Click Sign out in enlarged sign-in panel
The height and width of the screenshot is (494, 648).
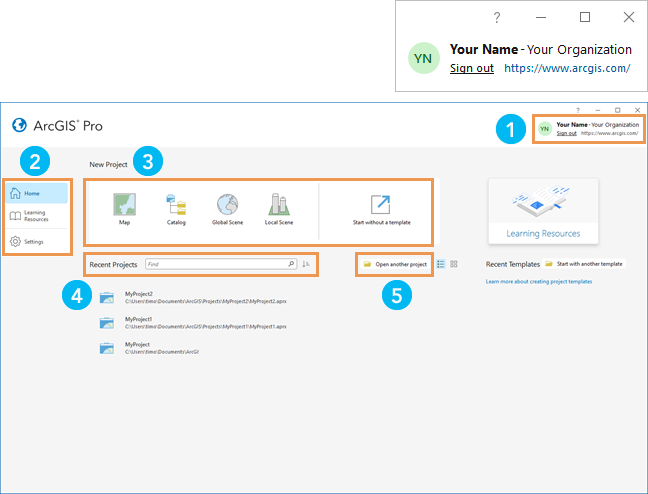472,68
